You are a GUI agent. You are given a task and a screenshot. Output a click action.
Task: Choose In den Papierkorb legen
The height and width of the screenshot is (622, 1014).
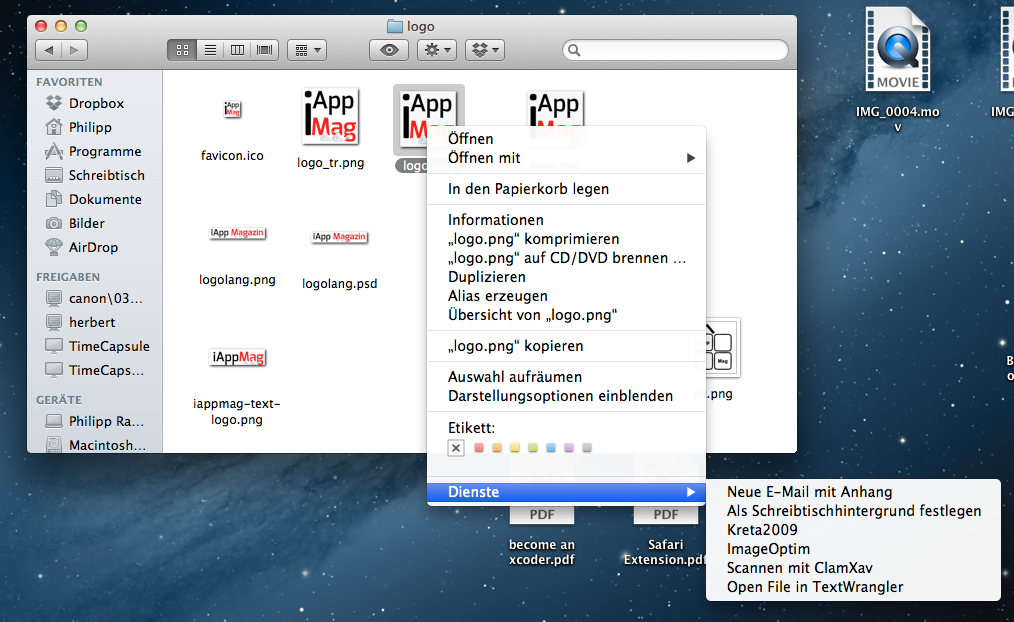click(566, 189)
